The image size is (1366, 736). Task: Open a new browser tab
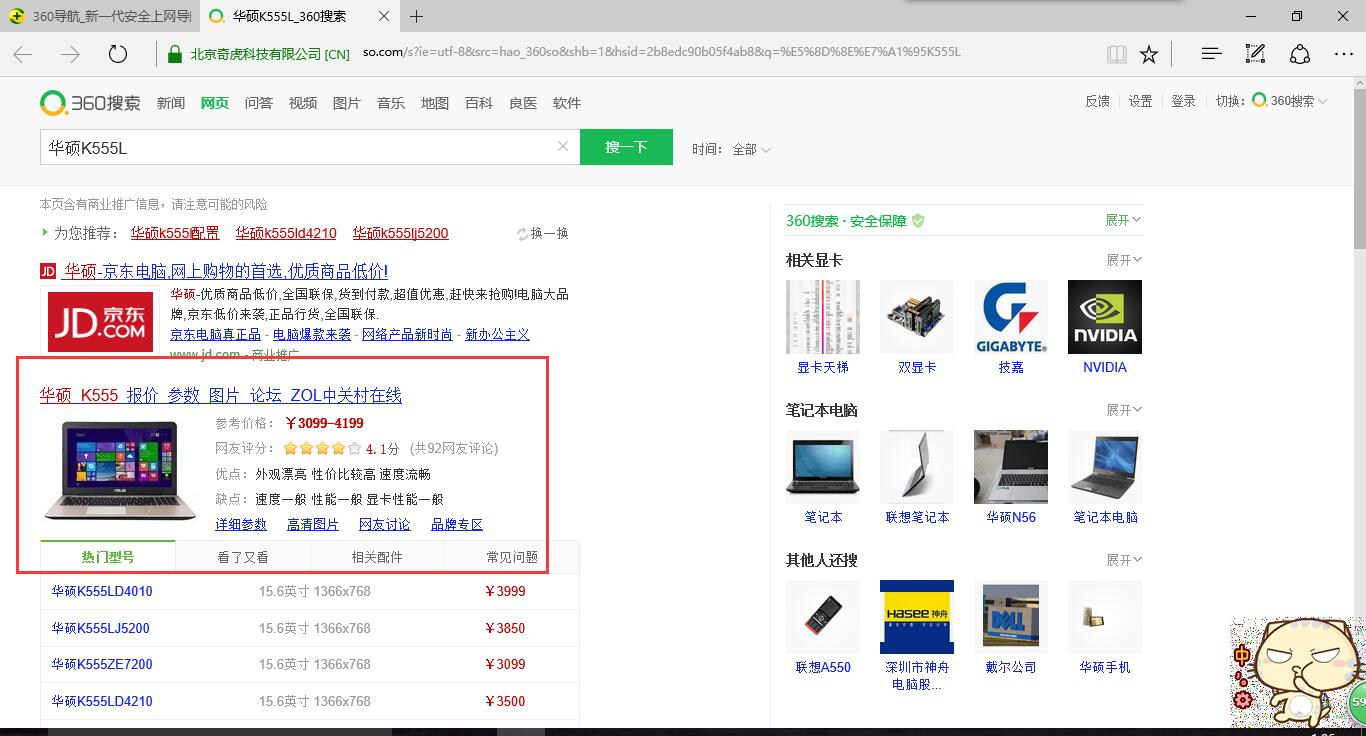[417, 16]
